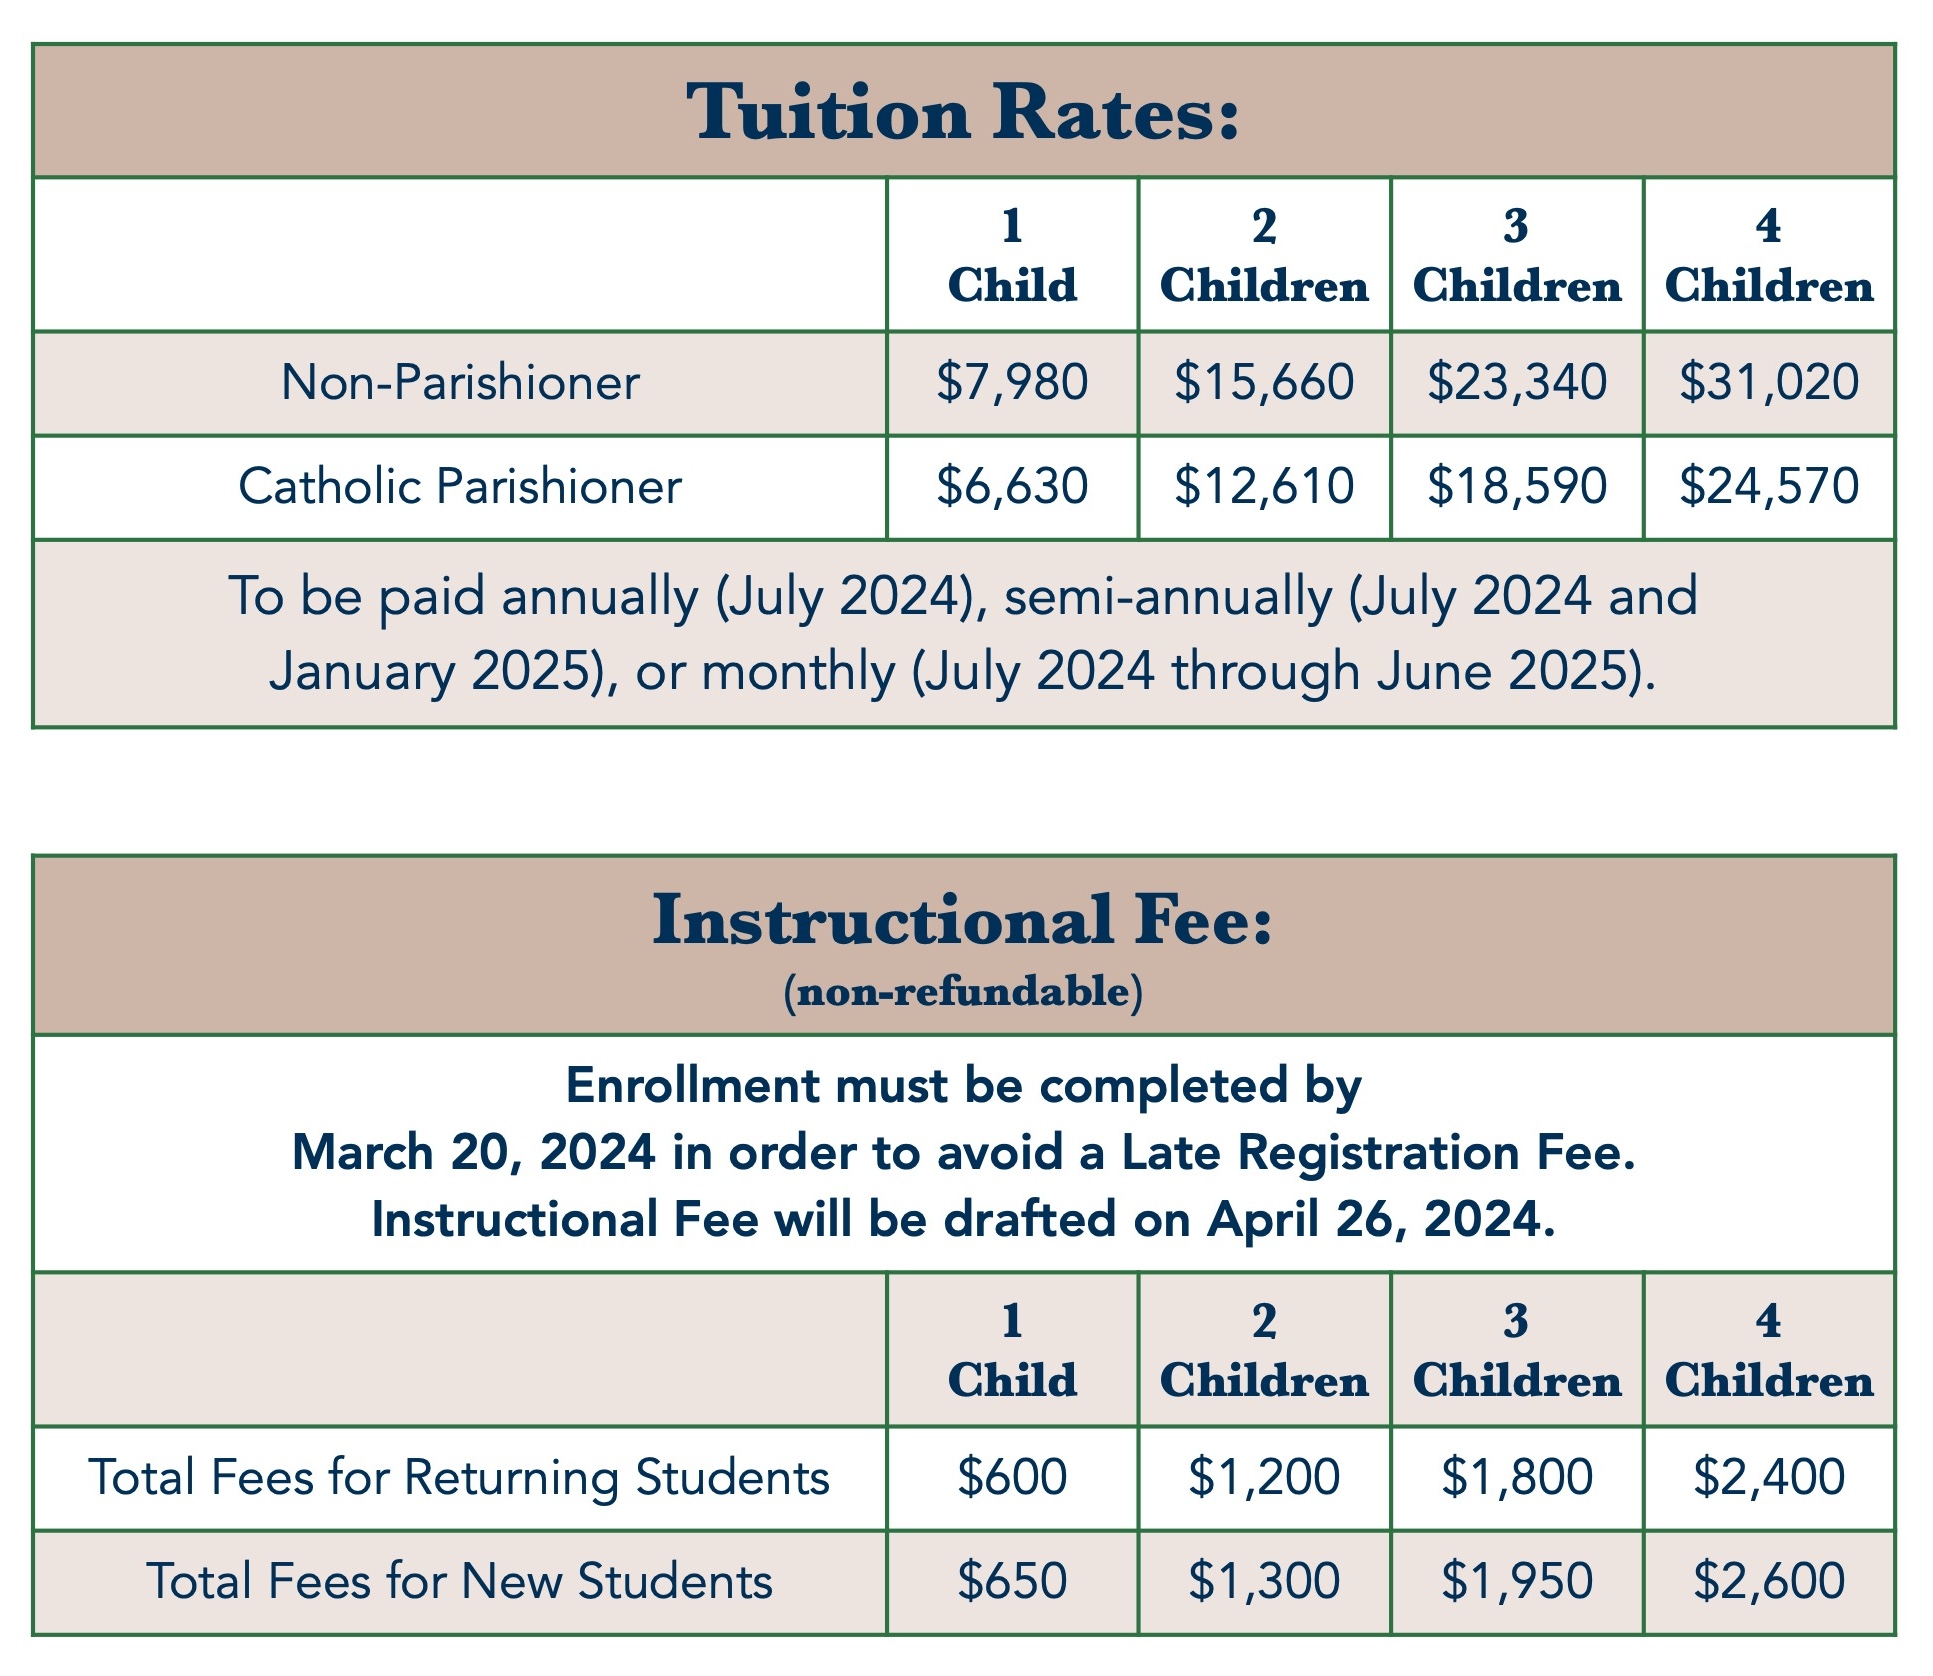
Task: Click the Instructional Fee heading
Action: [x=964, y=921]
